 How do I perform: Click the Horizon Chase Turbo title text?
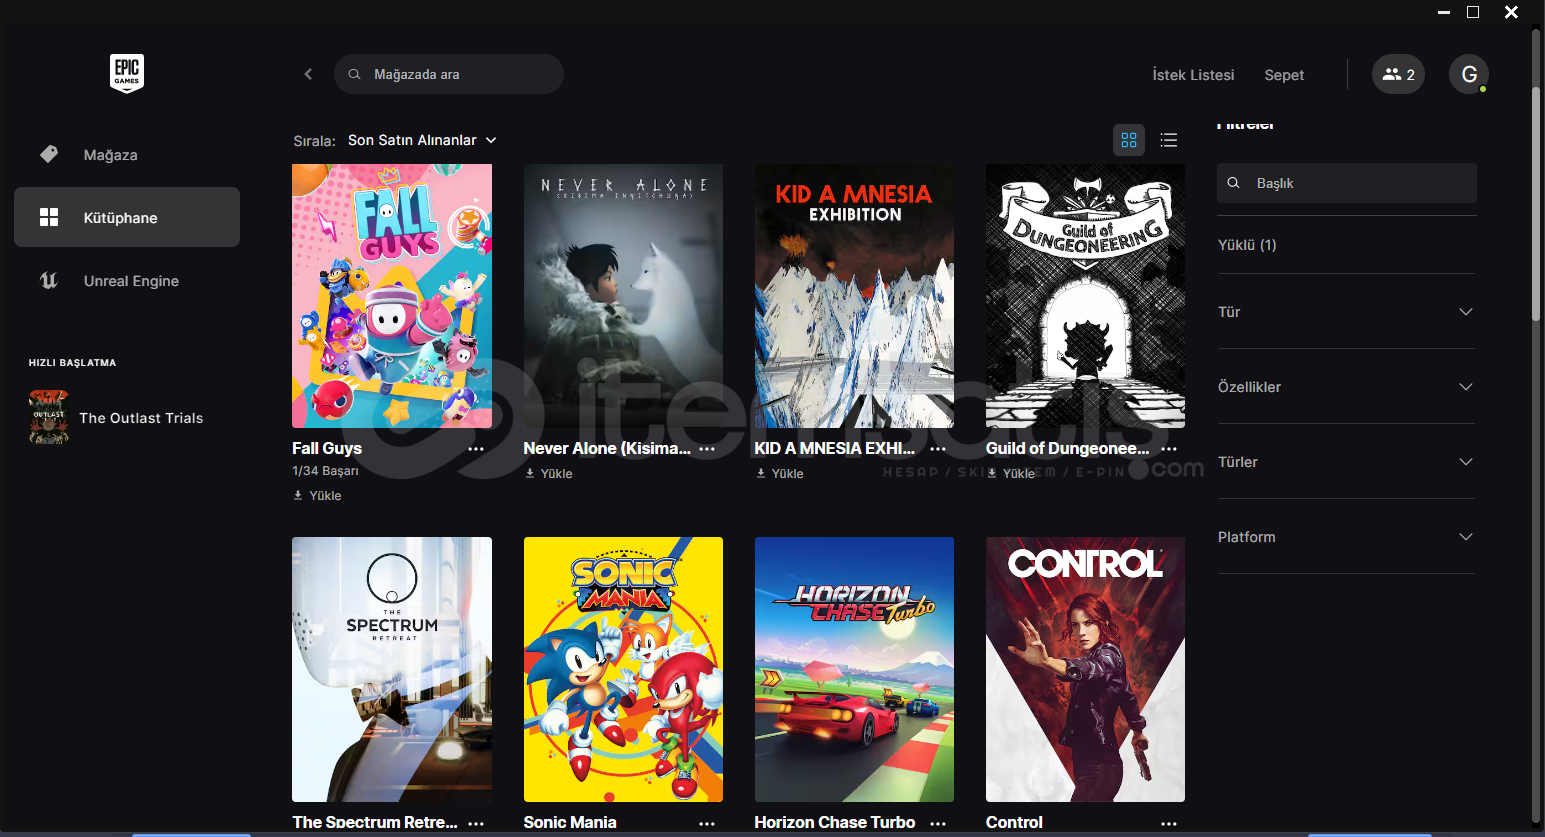coord(835,822)
